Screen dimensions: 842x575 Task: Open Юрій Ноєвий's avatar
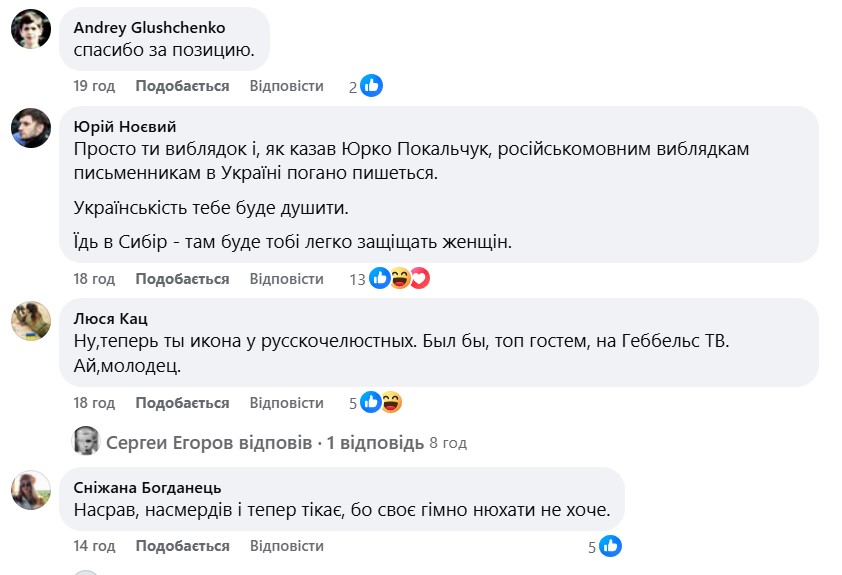click(31, 128)
